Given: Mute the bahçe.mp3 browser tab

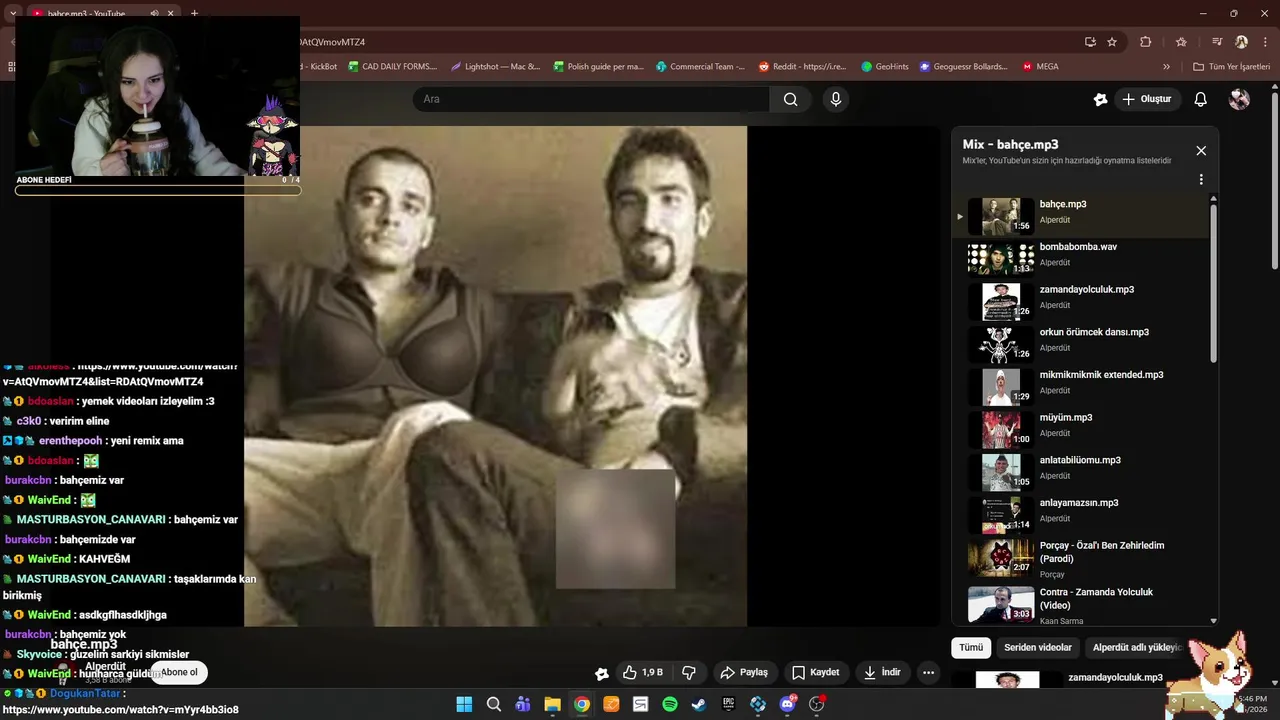Looking at the screenshot, I should pos(154,14).
